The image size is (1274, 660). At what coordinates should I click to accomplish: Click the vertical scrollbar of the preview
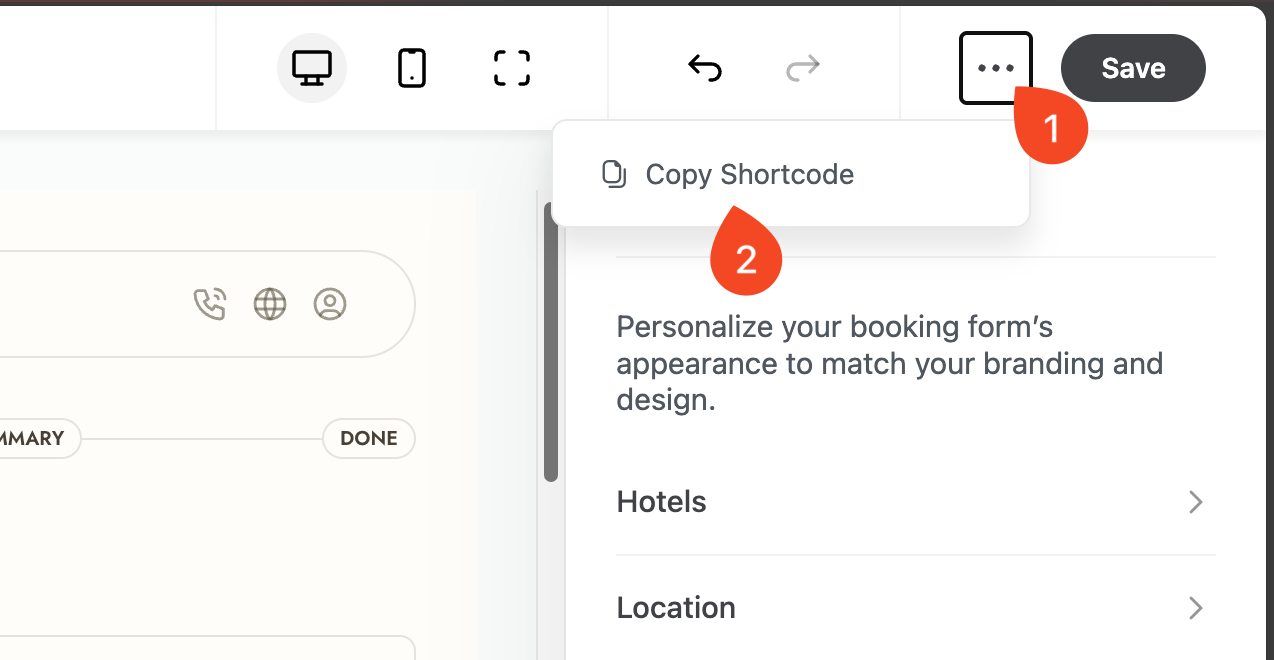pos(550,342)
